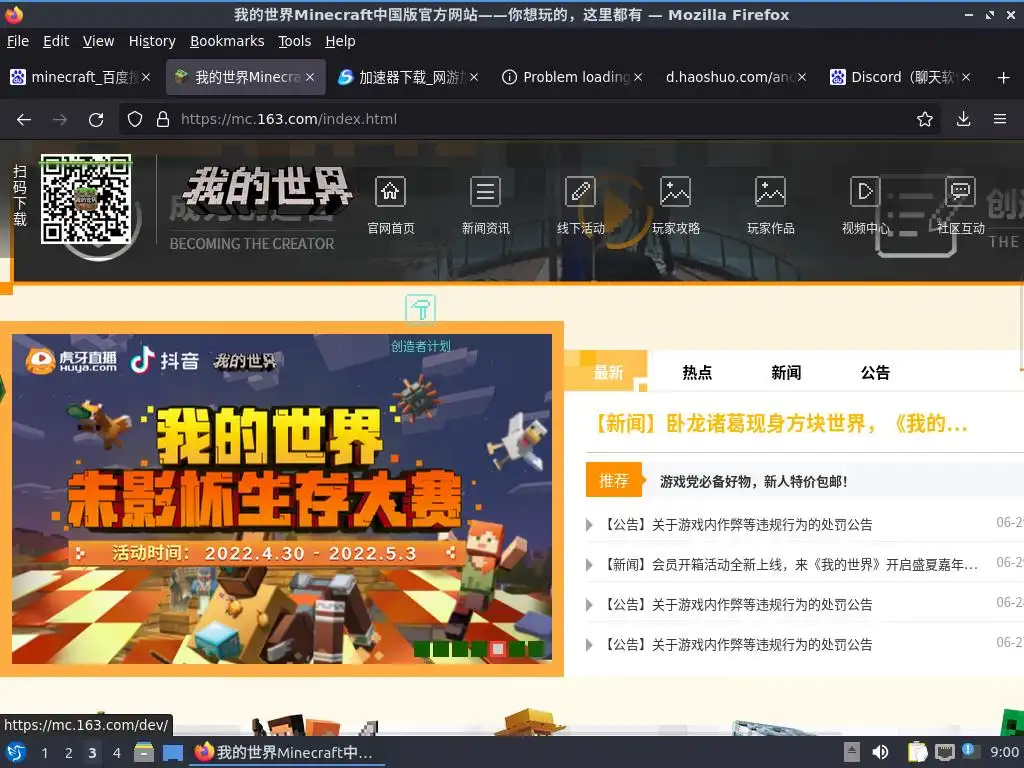Open headline 卧龙诸葛现身方块世界 article
Screen dimensions: 1024x768
[x=779, y=424]
